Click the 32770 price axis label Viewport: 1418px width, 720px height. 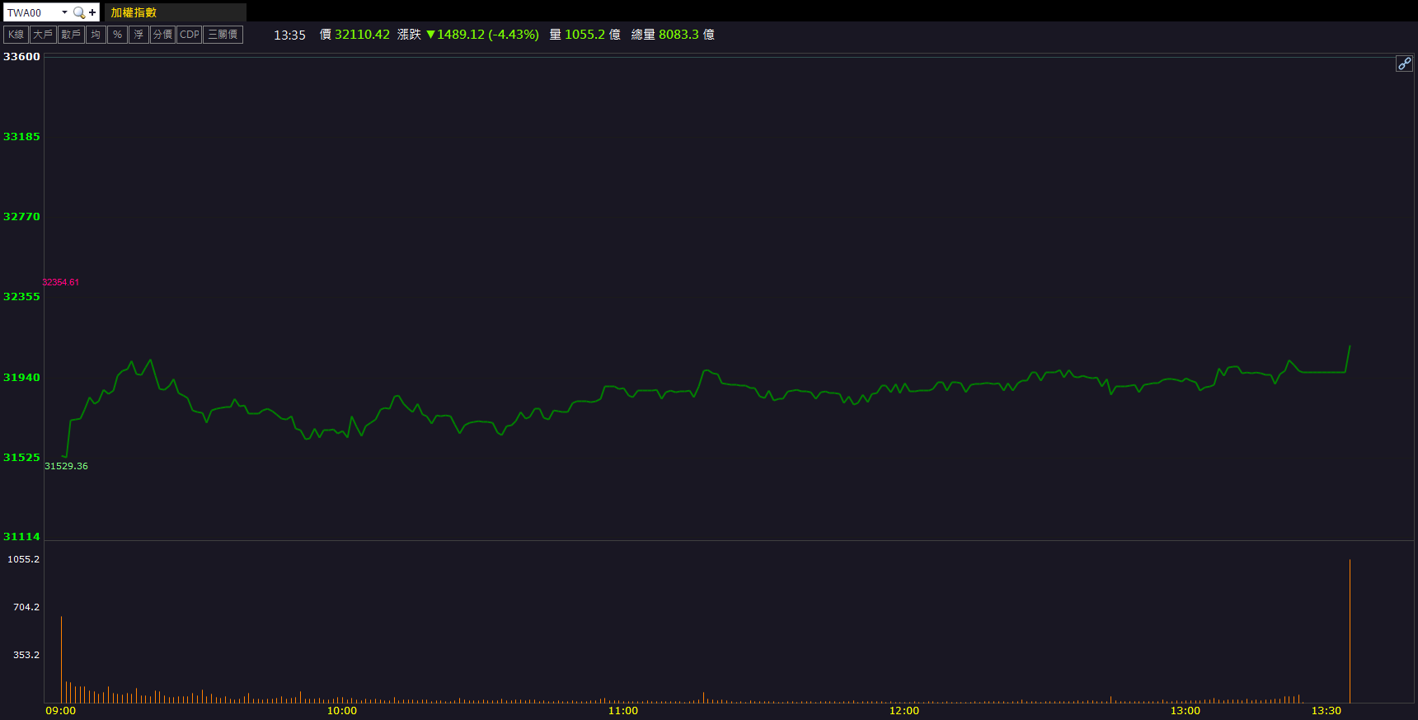[x=22, y=217]
